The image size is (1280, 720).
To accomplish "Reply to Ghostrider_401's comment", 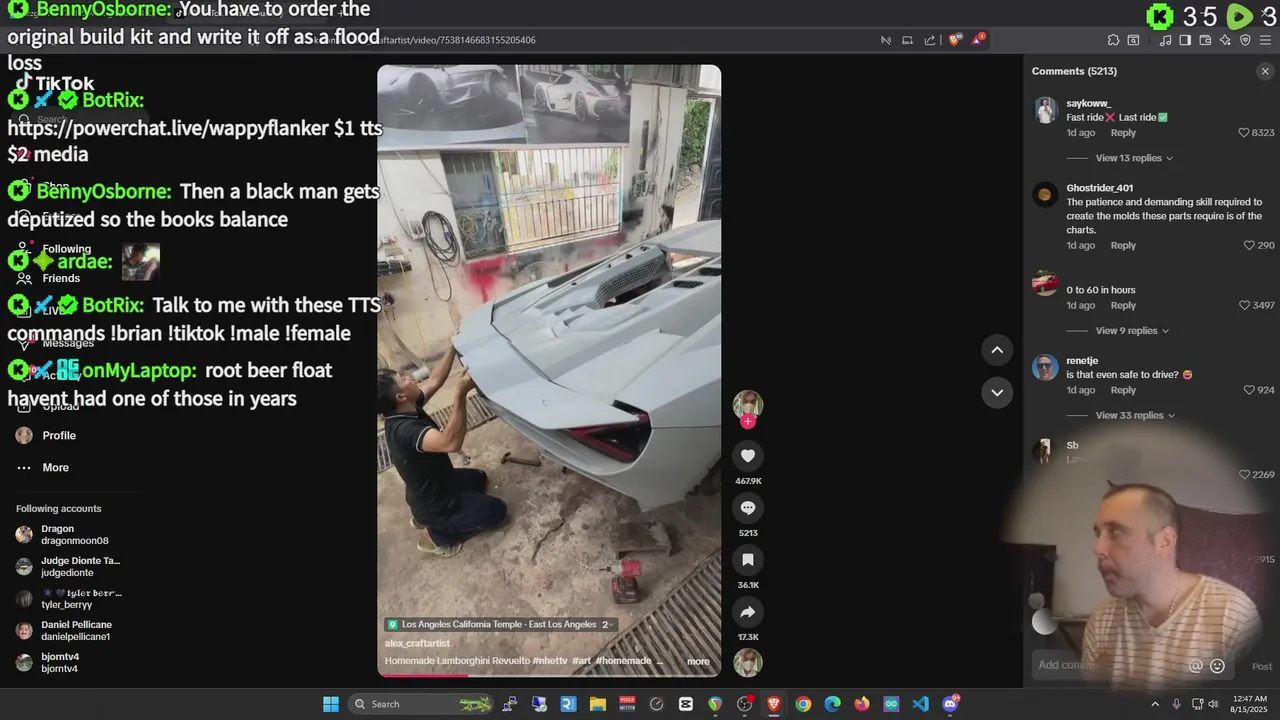I will tap(1123, 245).
